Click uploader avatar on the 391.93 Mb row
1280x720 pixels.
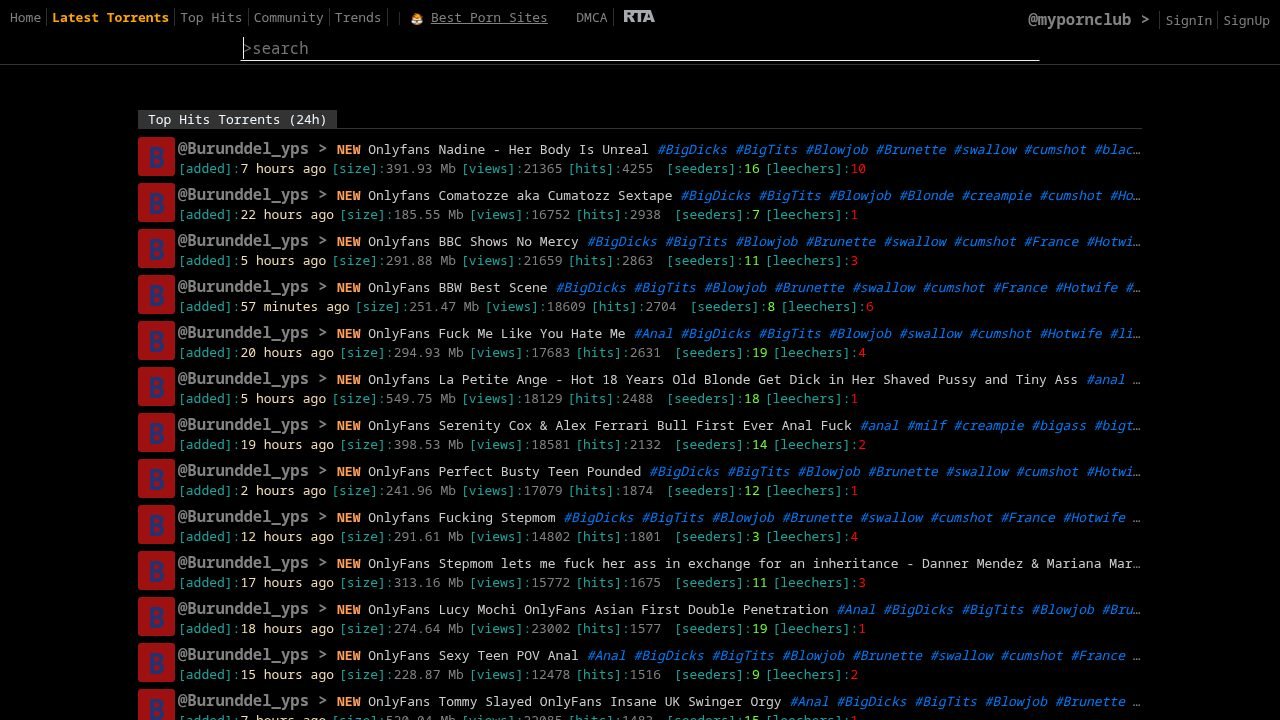(x=156, y=157)
